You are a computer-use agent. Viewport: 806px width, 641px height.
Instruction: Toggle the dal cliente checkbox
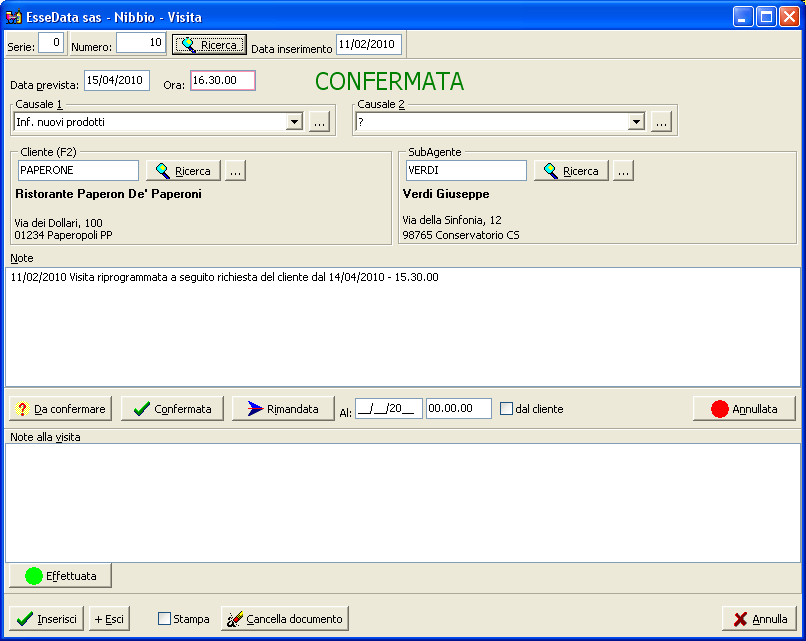(x=506, y=409)
